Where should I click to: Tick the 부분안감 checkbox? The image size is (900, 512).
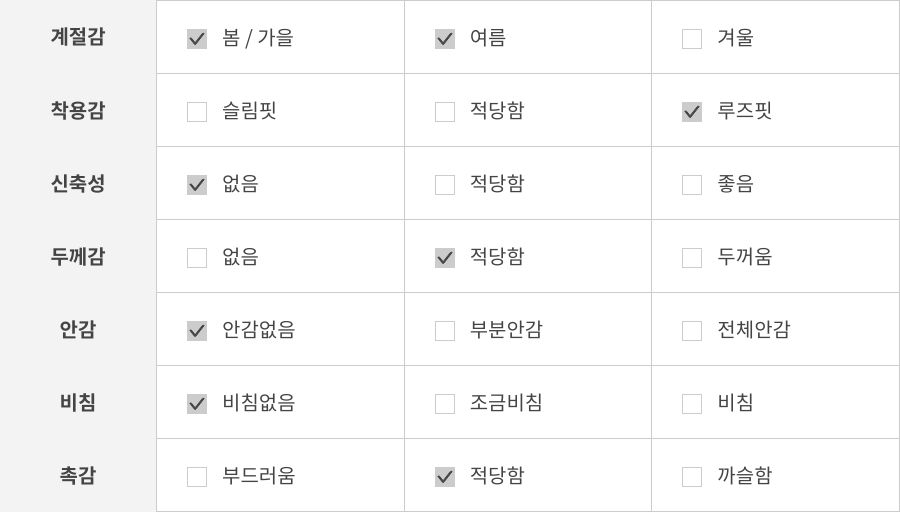click(445, 331)
